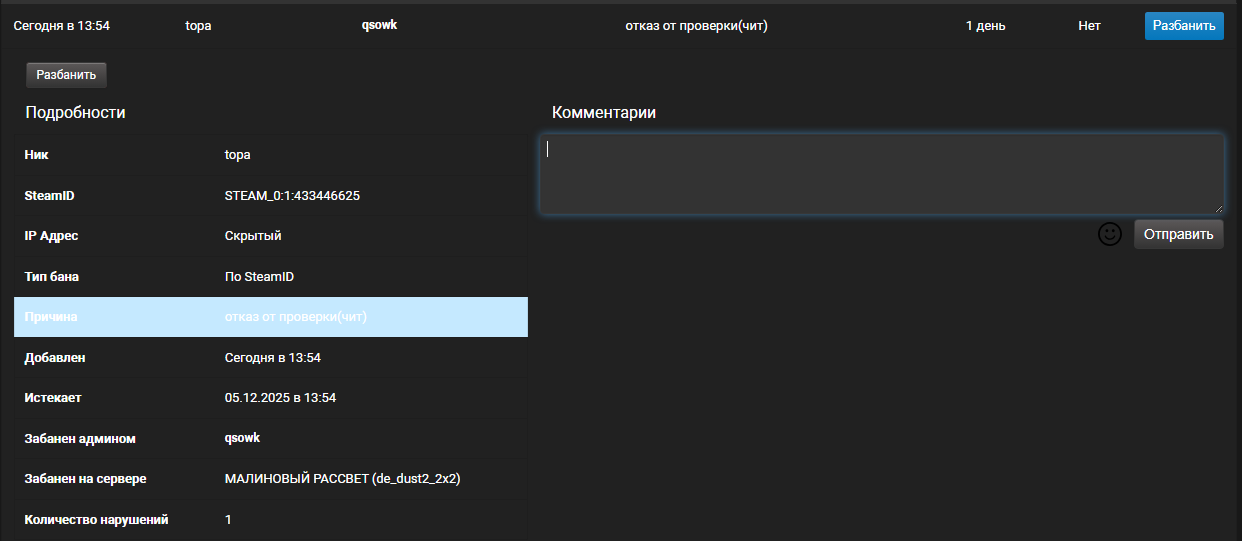Image resolution: width=1242 pixels, height=541 pixels.
Task: Click the highlighted Причина details row
Action: coord(270,317)
